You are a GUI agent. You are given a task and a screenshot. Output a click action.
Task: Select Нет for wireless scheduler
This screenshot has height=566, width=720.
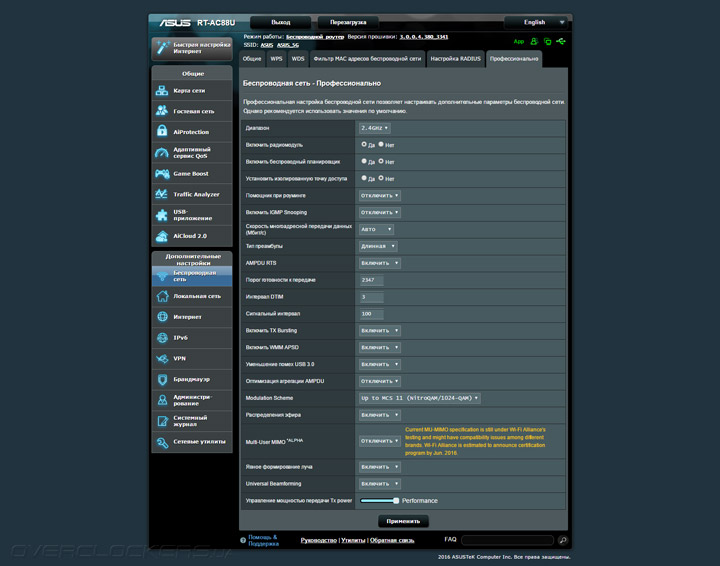[381, 161]
